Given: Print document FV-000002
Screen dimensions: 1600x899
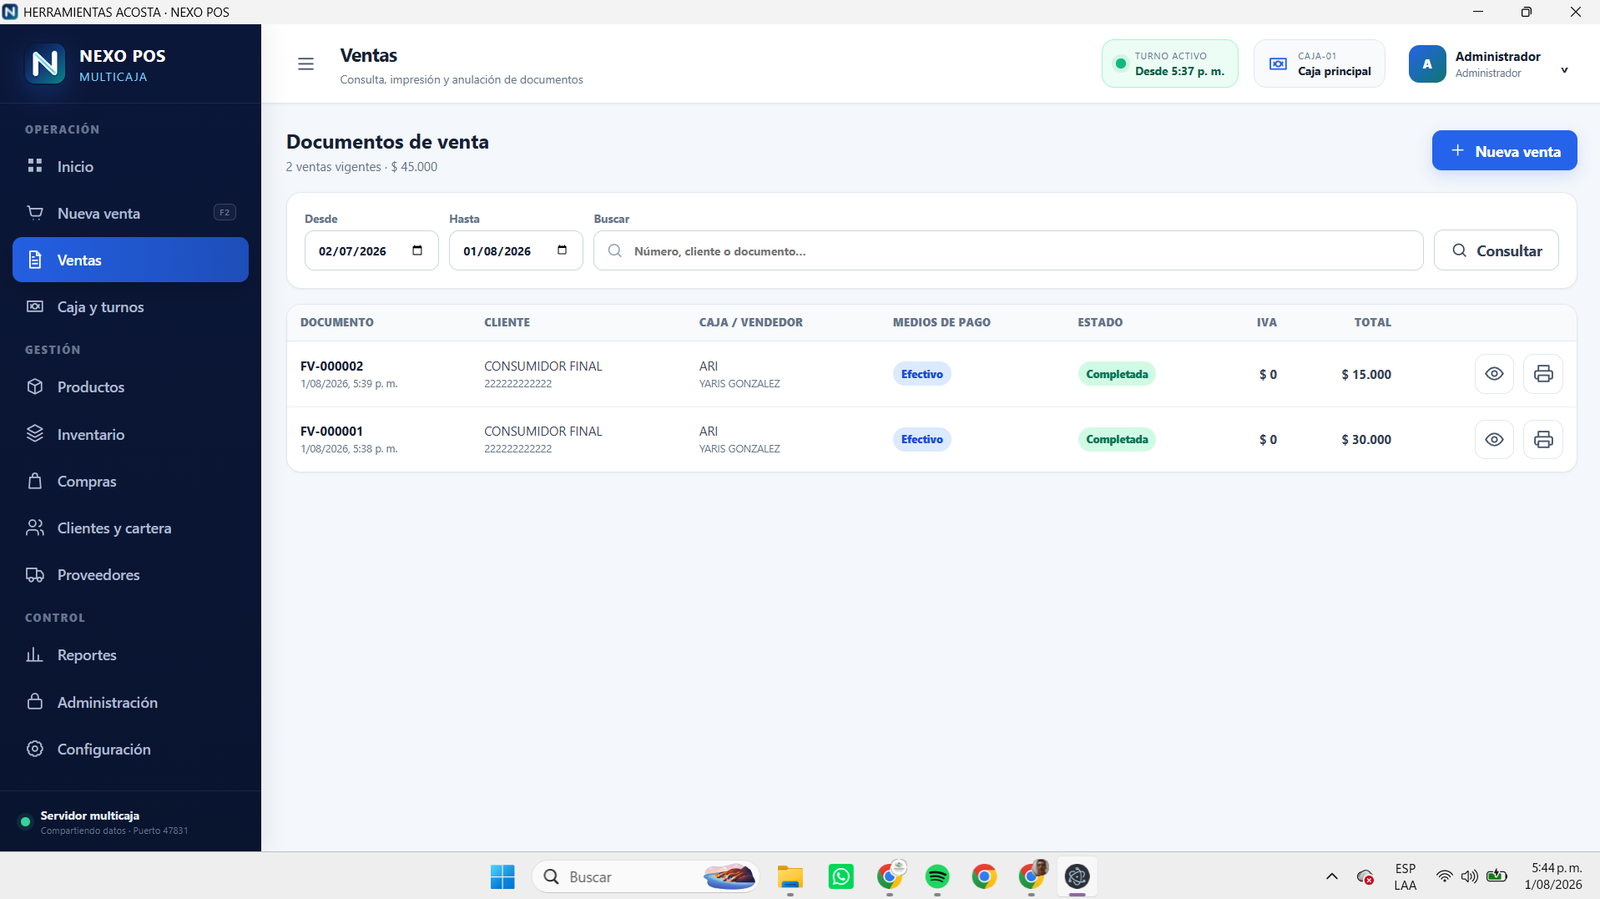Looking at the screenshot, I should 1543,374.
